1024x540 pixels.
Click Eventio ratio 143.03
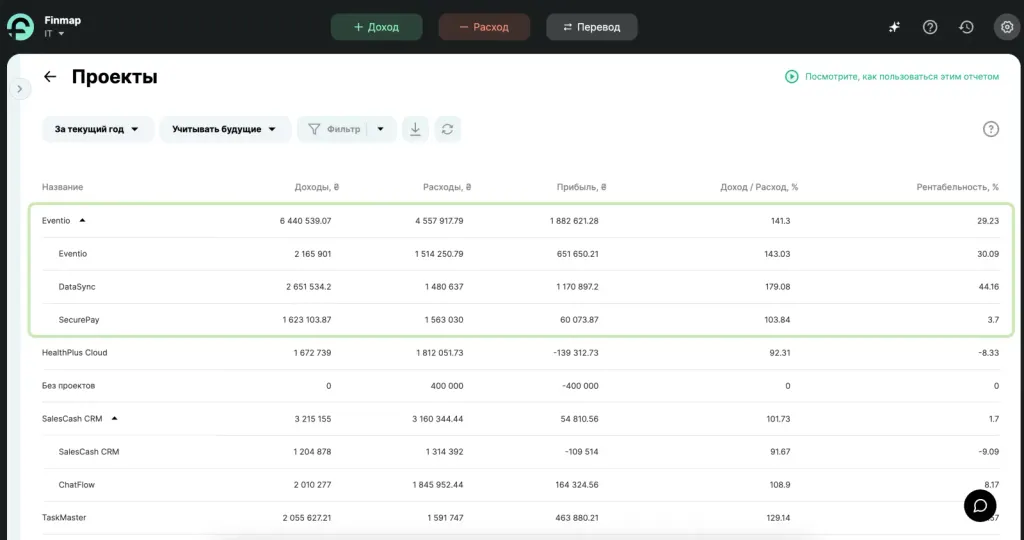pyautogui.click(x=777, y=254)
